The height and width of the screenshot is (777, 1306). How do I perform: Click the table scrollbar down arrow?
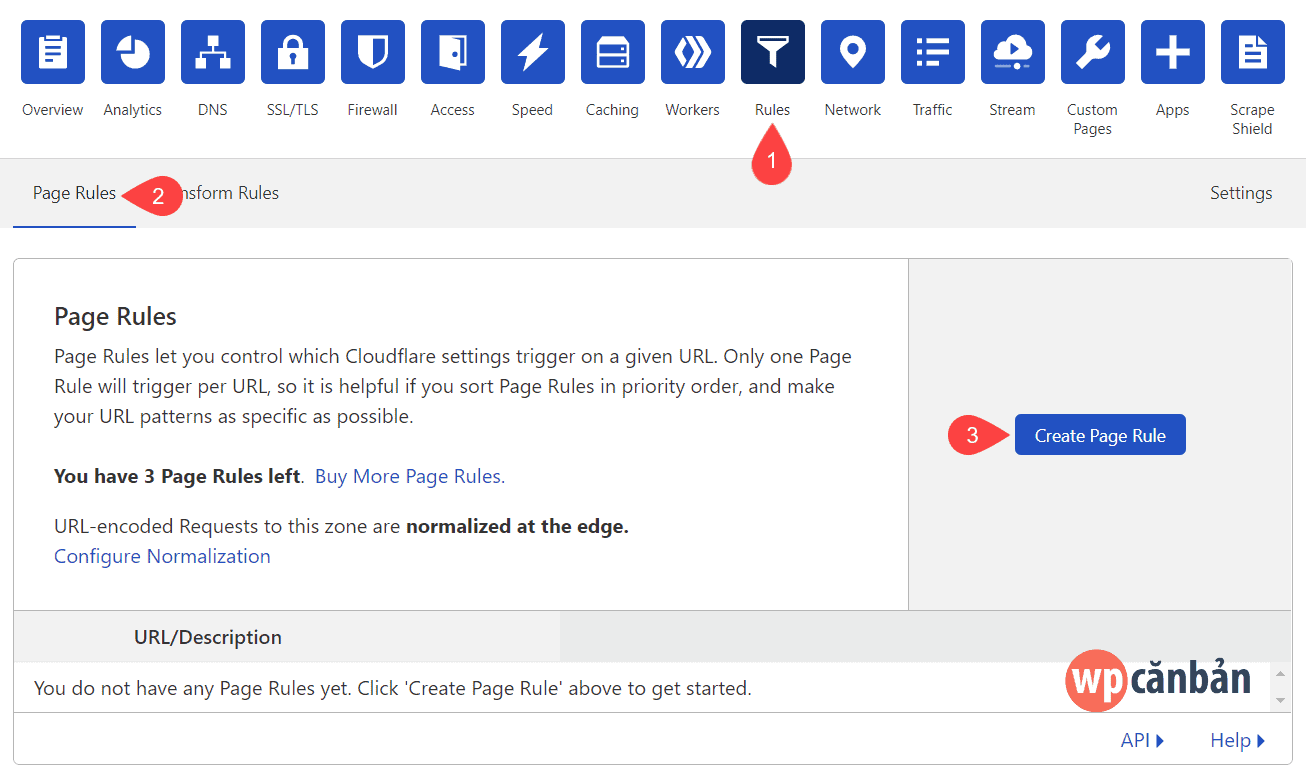1281,701
